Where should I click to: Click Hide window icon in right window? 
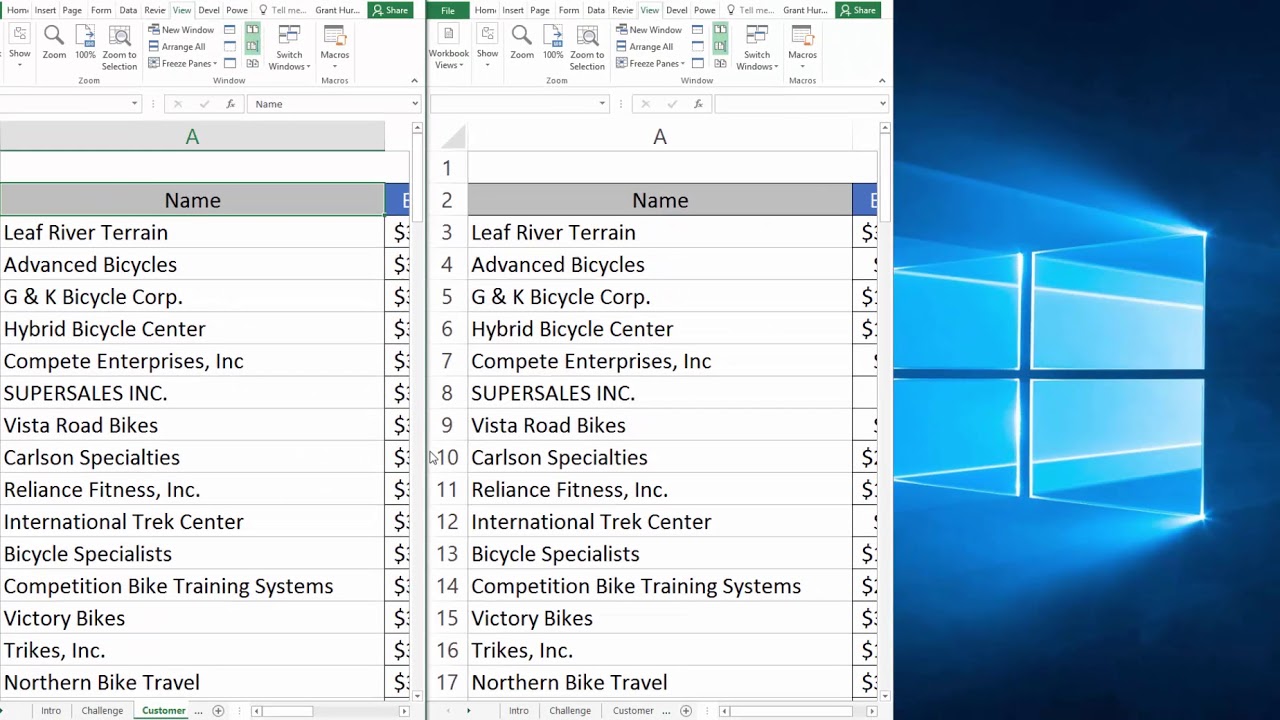(x=698, y=47)
